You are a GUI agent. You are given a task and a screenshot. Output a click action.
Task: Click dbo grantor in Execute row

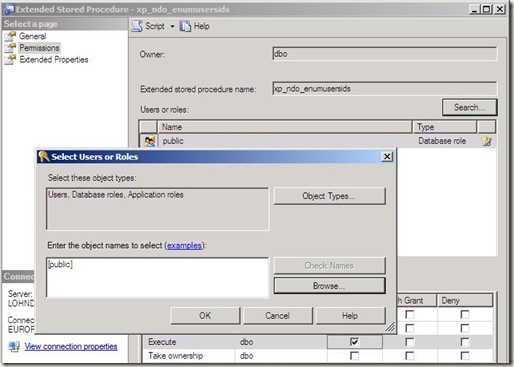coord(246,342)
